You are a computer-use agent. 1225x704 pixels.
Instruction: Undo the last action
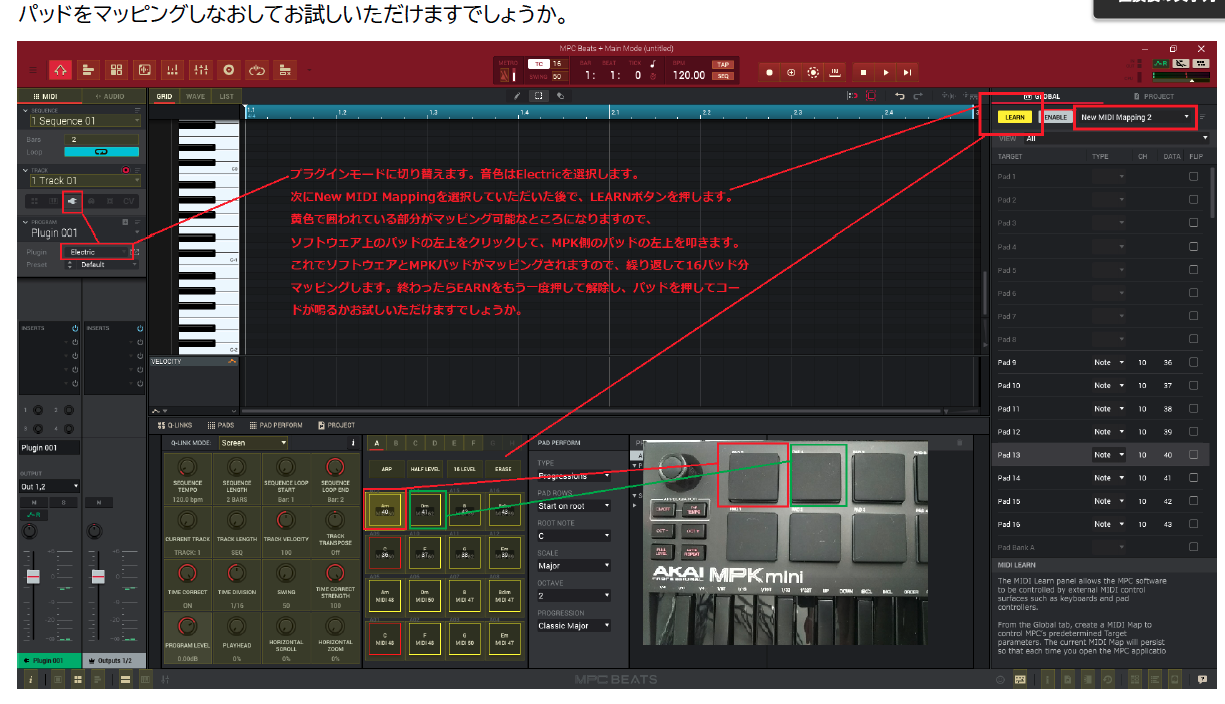[899, 96]
